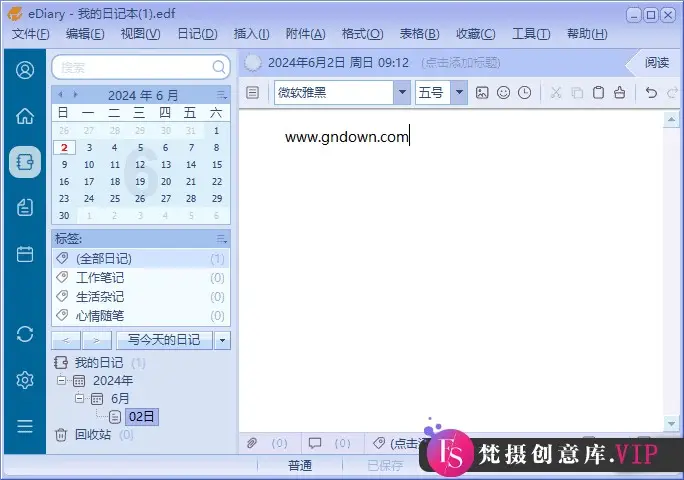684x480 pixels.
Task: Select the 心情随笔 tag
Action: pyautogui.click(x=141, y=315)
